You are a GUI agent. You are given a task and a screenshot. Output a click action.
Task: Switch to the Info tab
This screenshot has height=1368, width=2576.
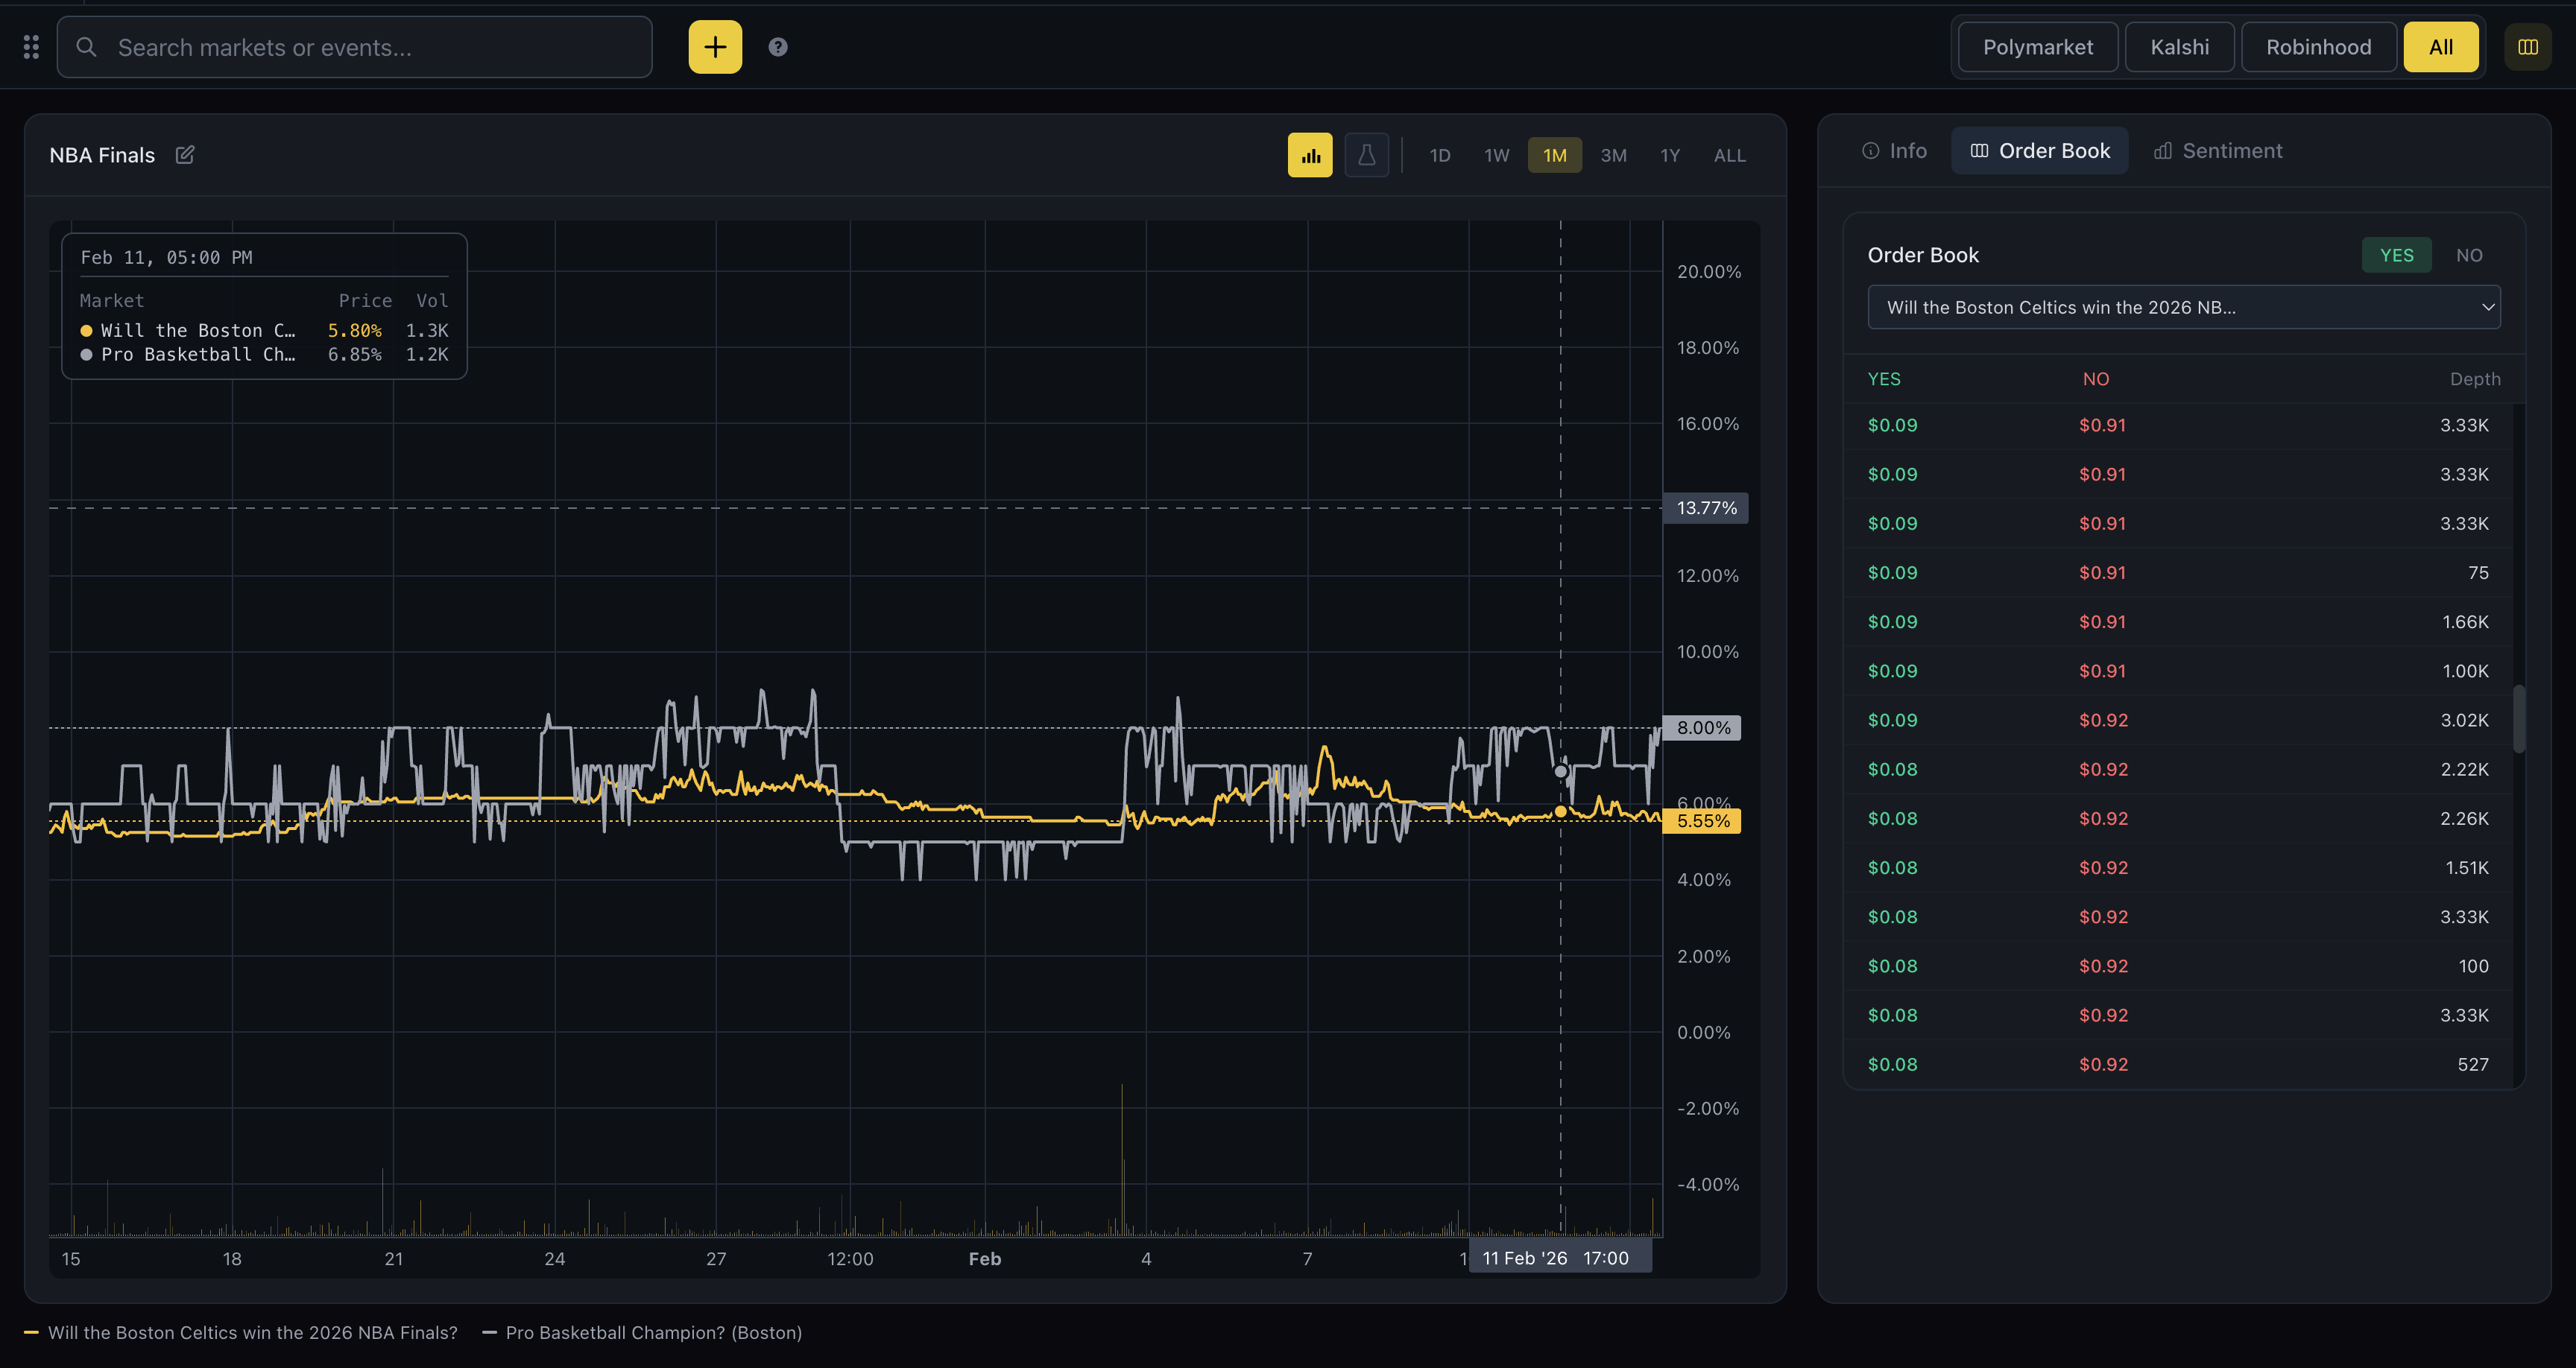point(1894,151)
